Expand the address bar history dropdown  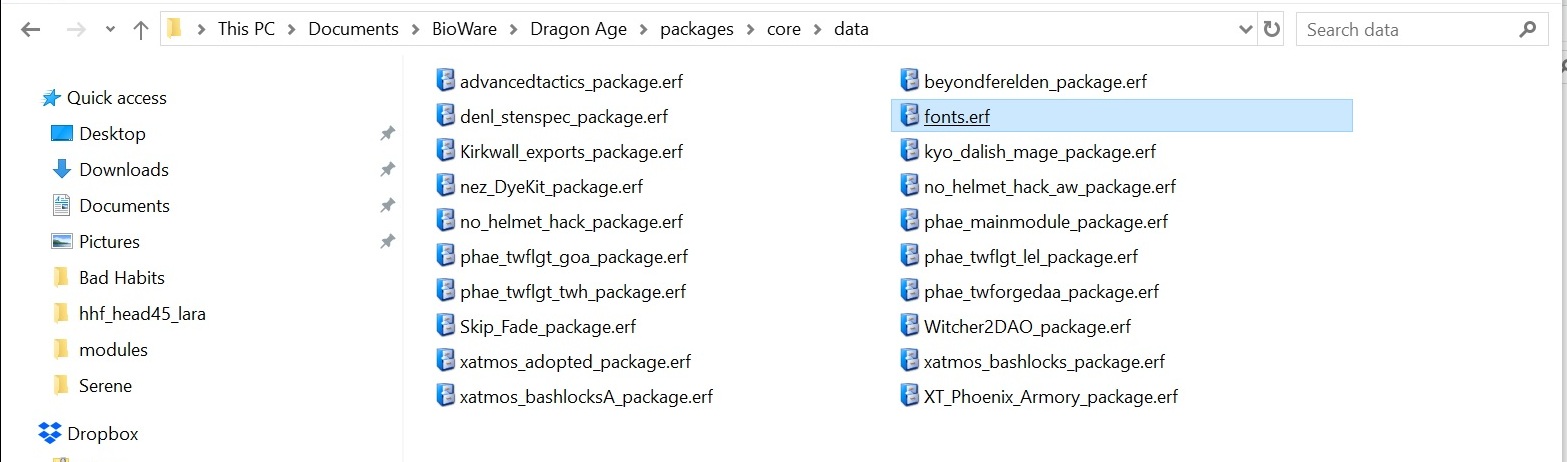pyautogui.click(x=1245, y=29)
